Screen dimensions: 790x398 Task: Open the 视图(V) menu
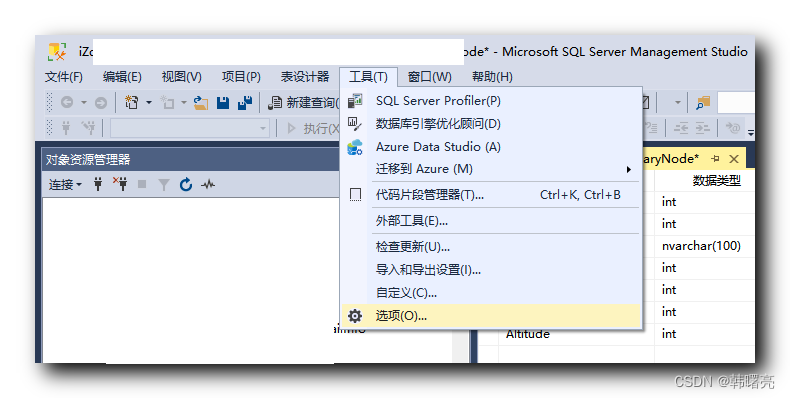tap(182, 77)
